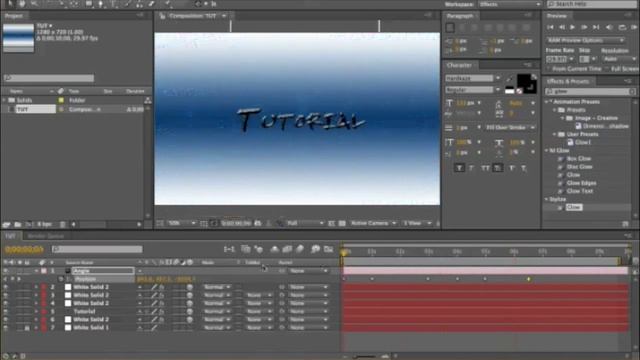
Task: Open the Fill Over Stroke dropdown
Action: tap(510, 128)
